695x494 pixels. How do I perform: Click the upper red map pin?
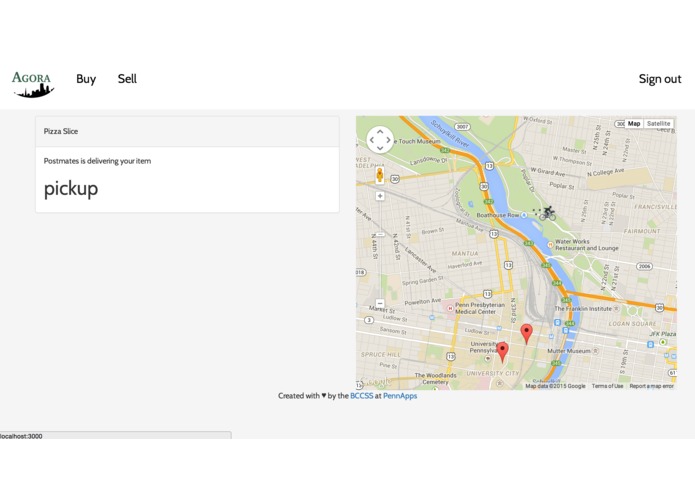(x=526, y=334)
